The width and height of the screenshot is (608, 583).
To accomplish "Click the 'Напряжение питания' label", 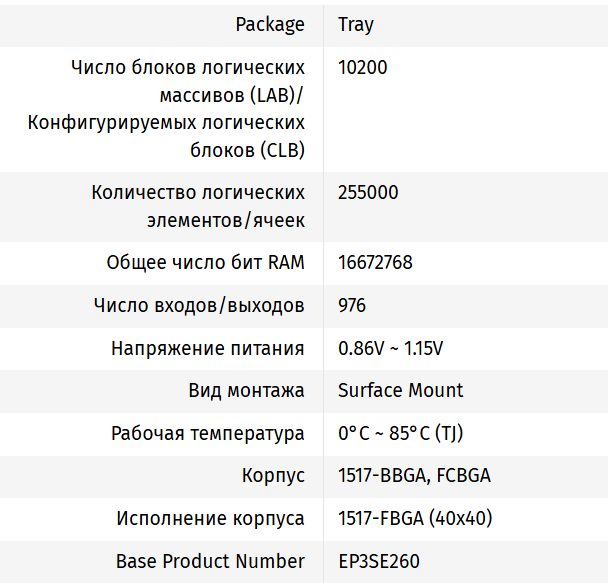I will coord(208,349).
